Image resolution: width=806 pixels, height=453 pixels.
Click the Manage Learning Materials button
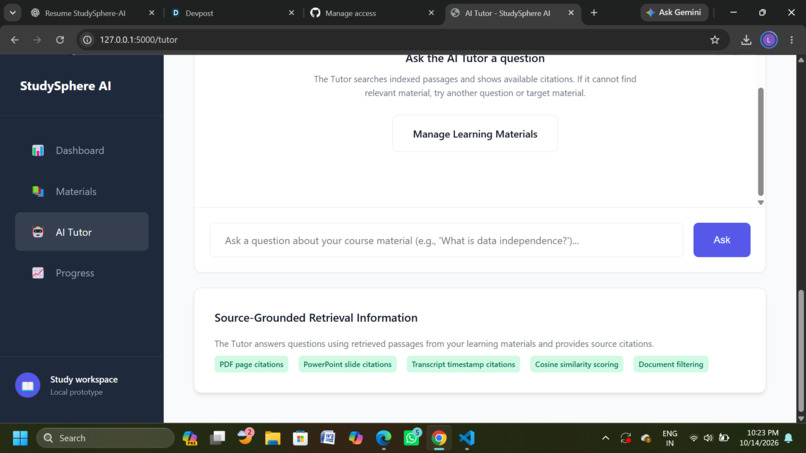(x=475, y=134)
